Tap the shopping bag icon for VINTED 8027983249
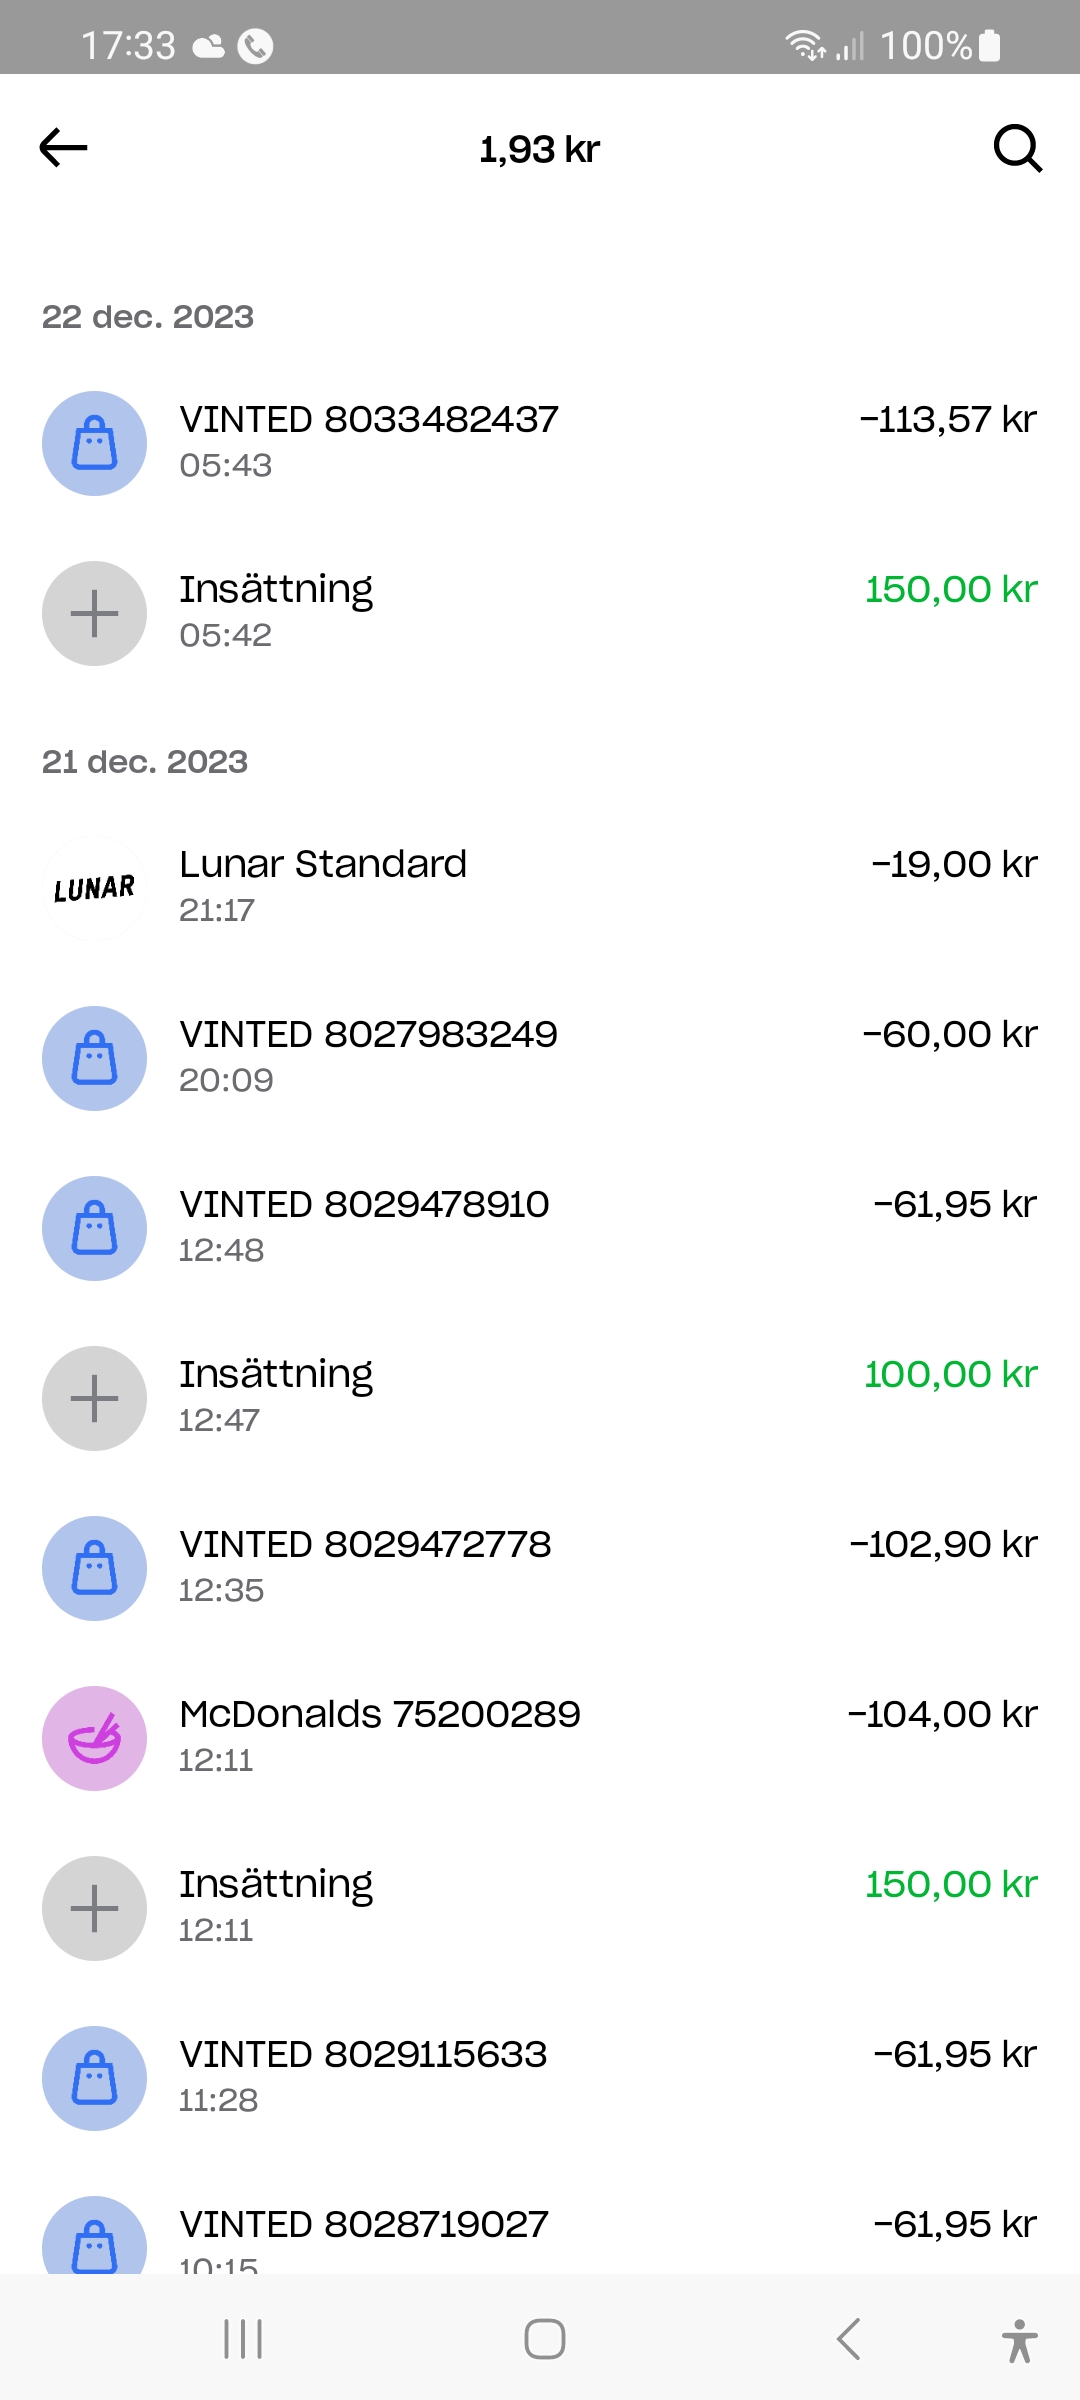Image resolution: width=1080 pixels, height=2400 pixels. click(x=94, y=1058)
